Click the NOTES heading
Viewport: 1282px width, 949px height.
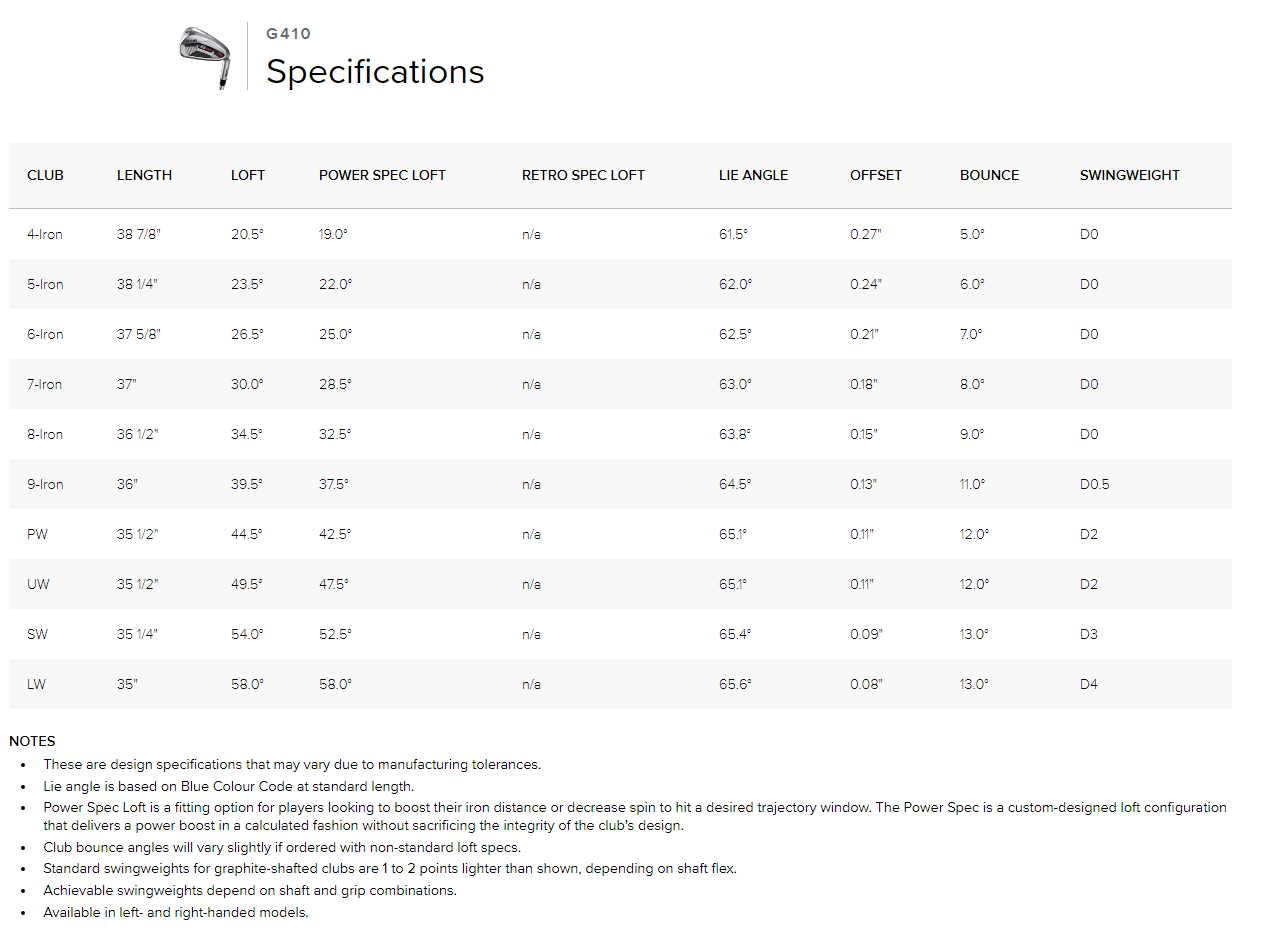click(x=32, y=741)
